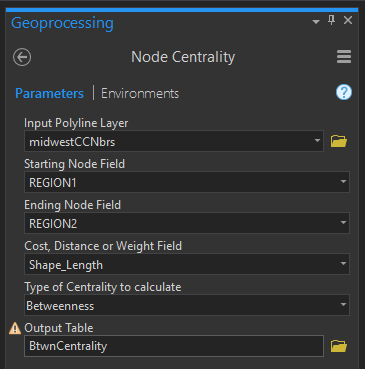Click the REGION2 field value

(53, 224)
